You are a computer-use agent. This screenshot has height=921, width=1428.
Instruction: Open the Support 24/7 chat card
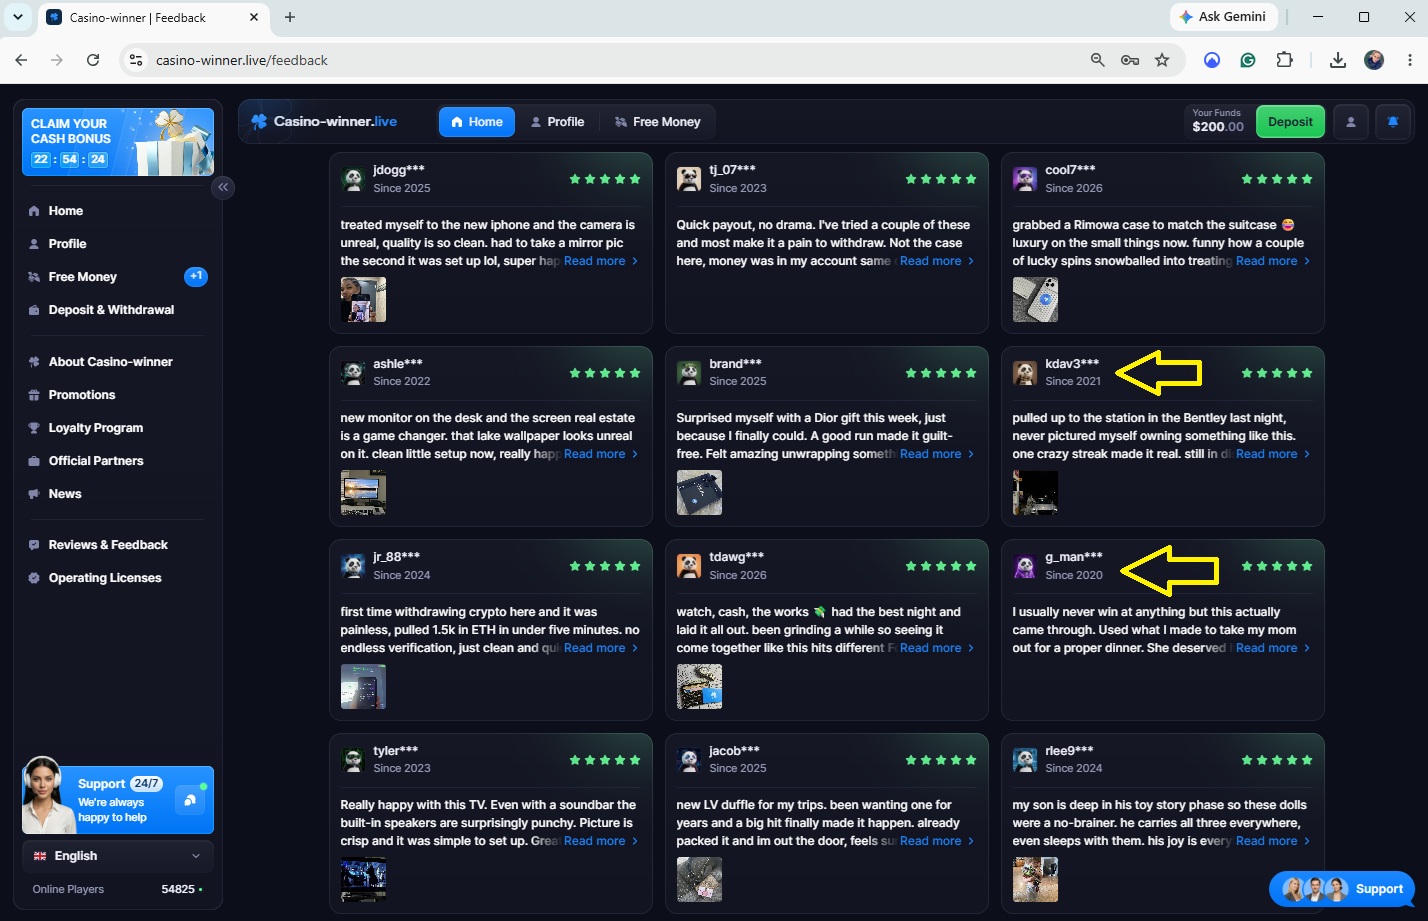coord(118,800)
